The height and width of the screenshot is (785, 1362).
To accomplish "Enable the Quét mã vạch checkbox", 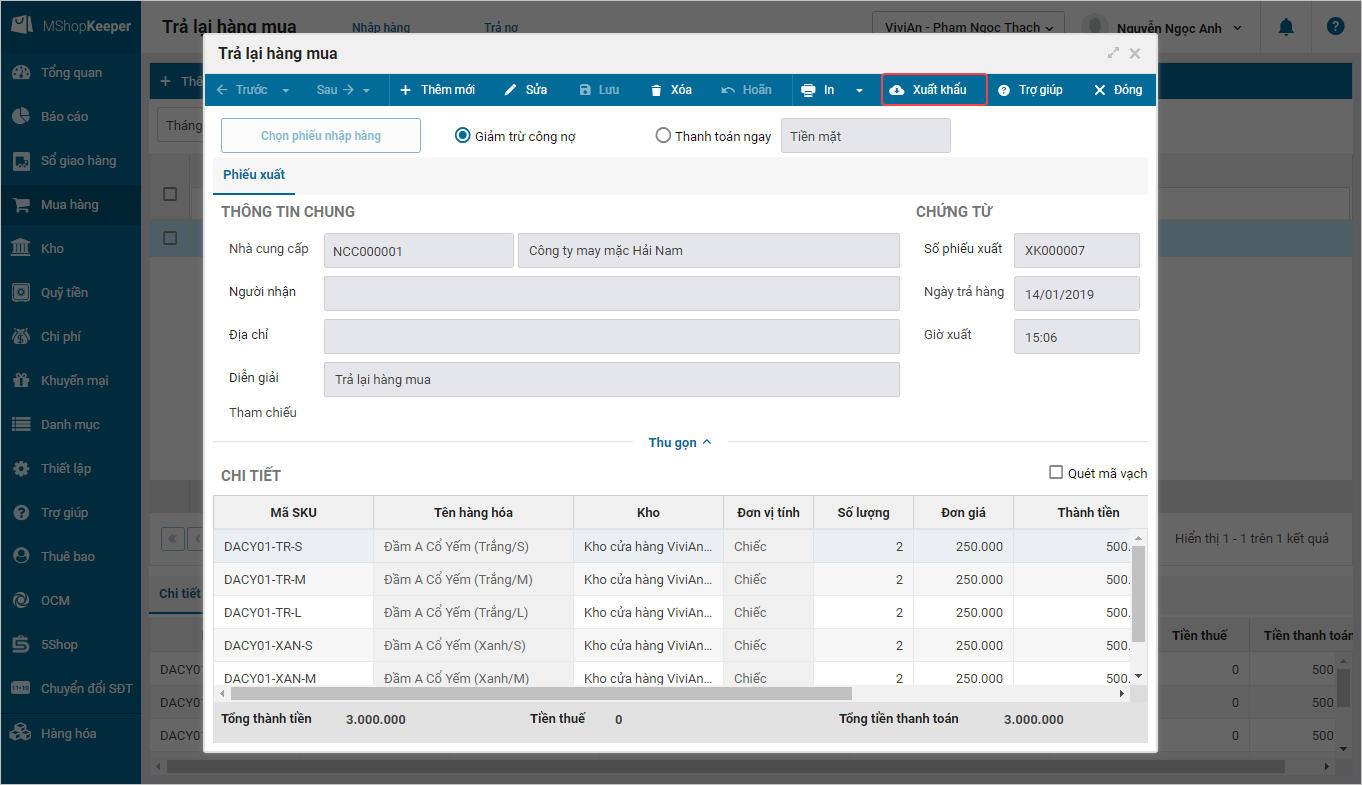I will [x=1056, y=473].
